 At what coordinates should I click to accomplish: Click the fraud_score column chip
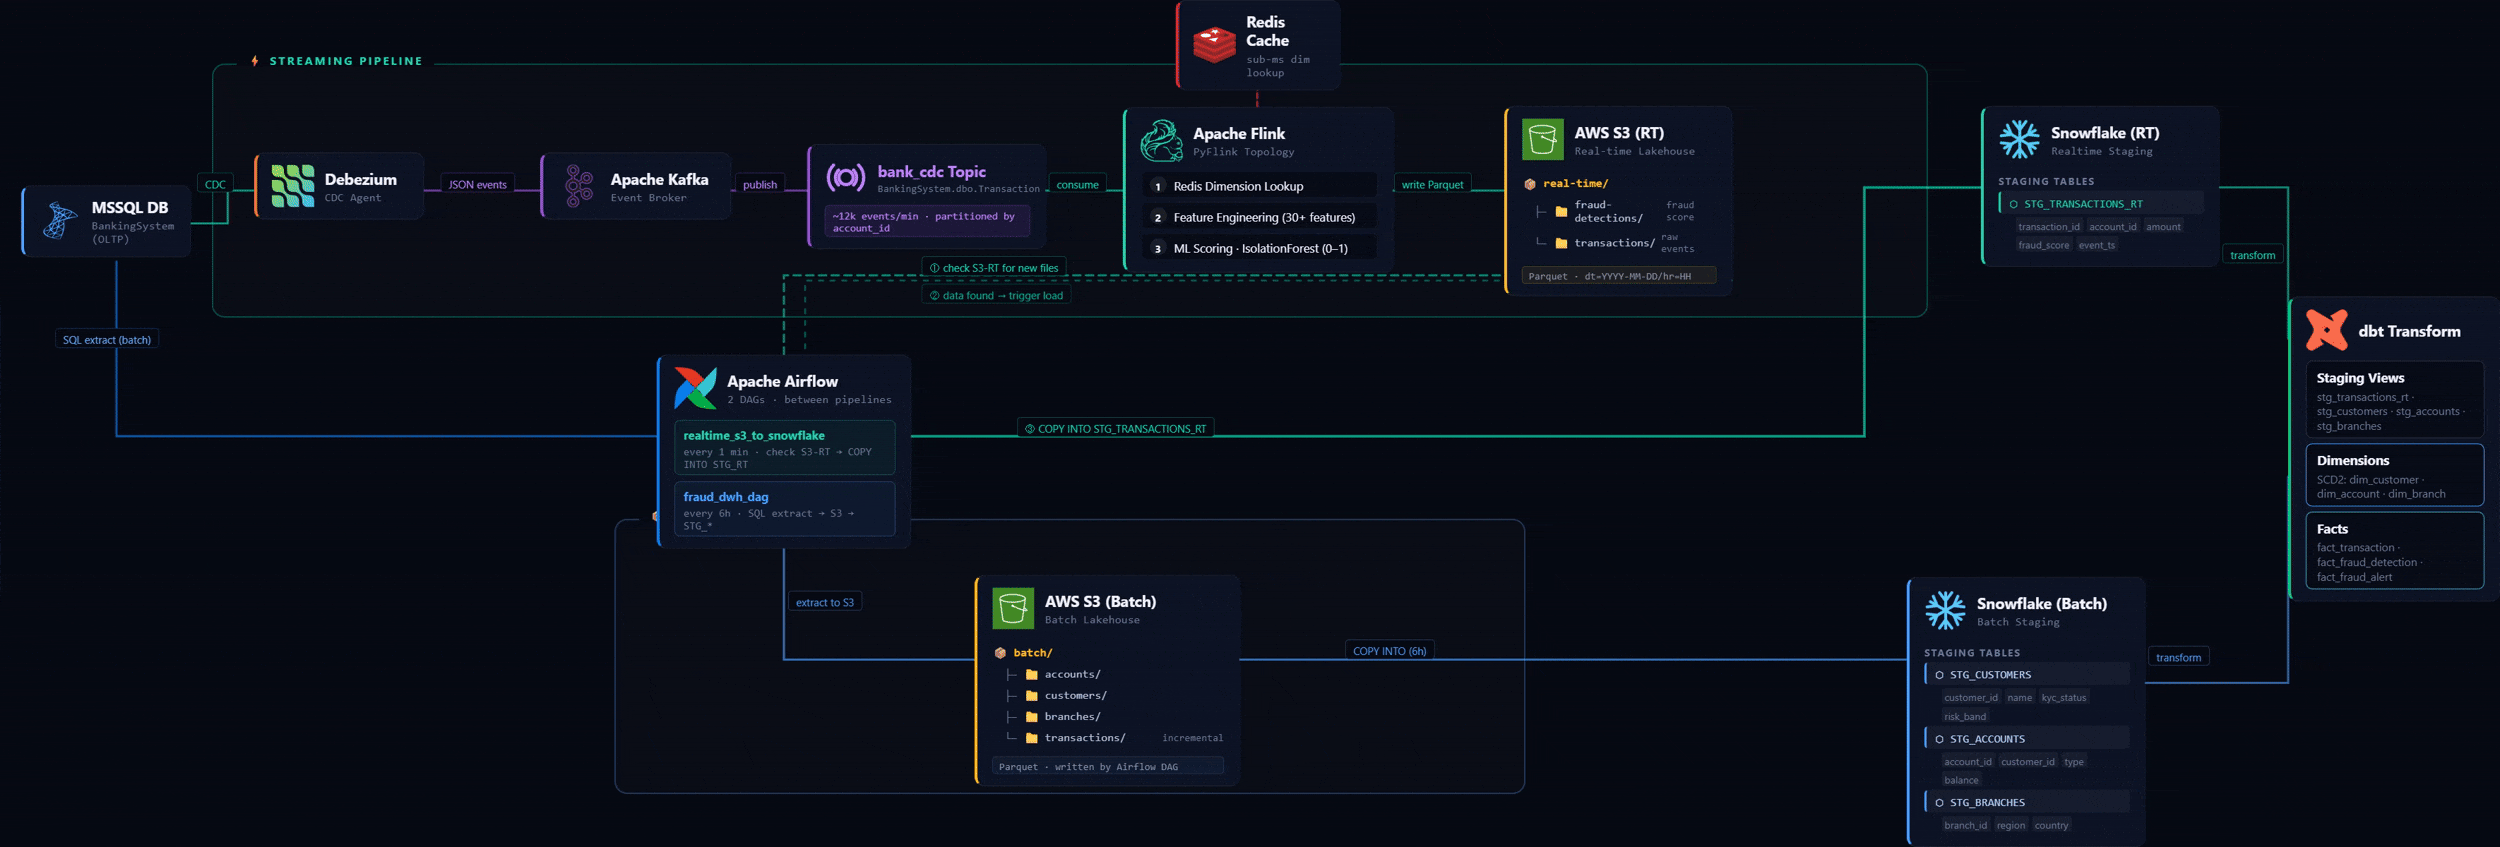point(2043,245)
